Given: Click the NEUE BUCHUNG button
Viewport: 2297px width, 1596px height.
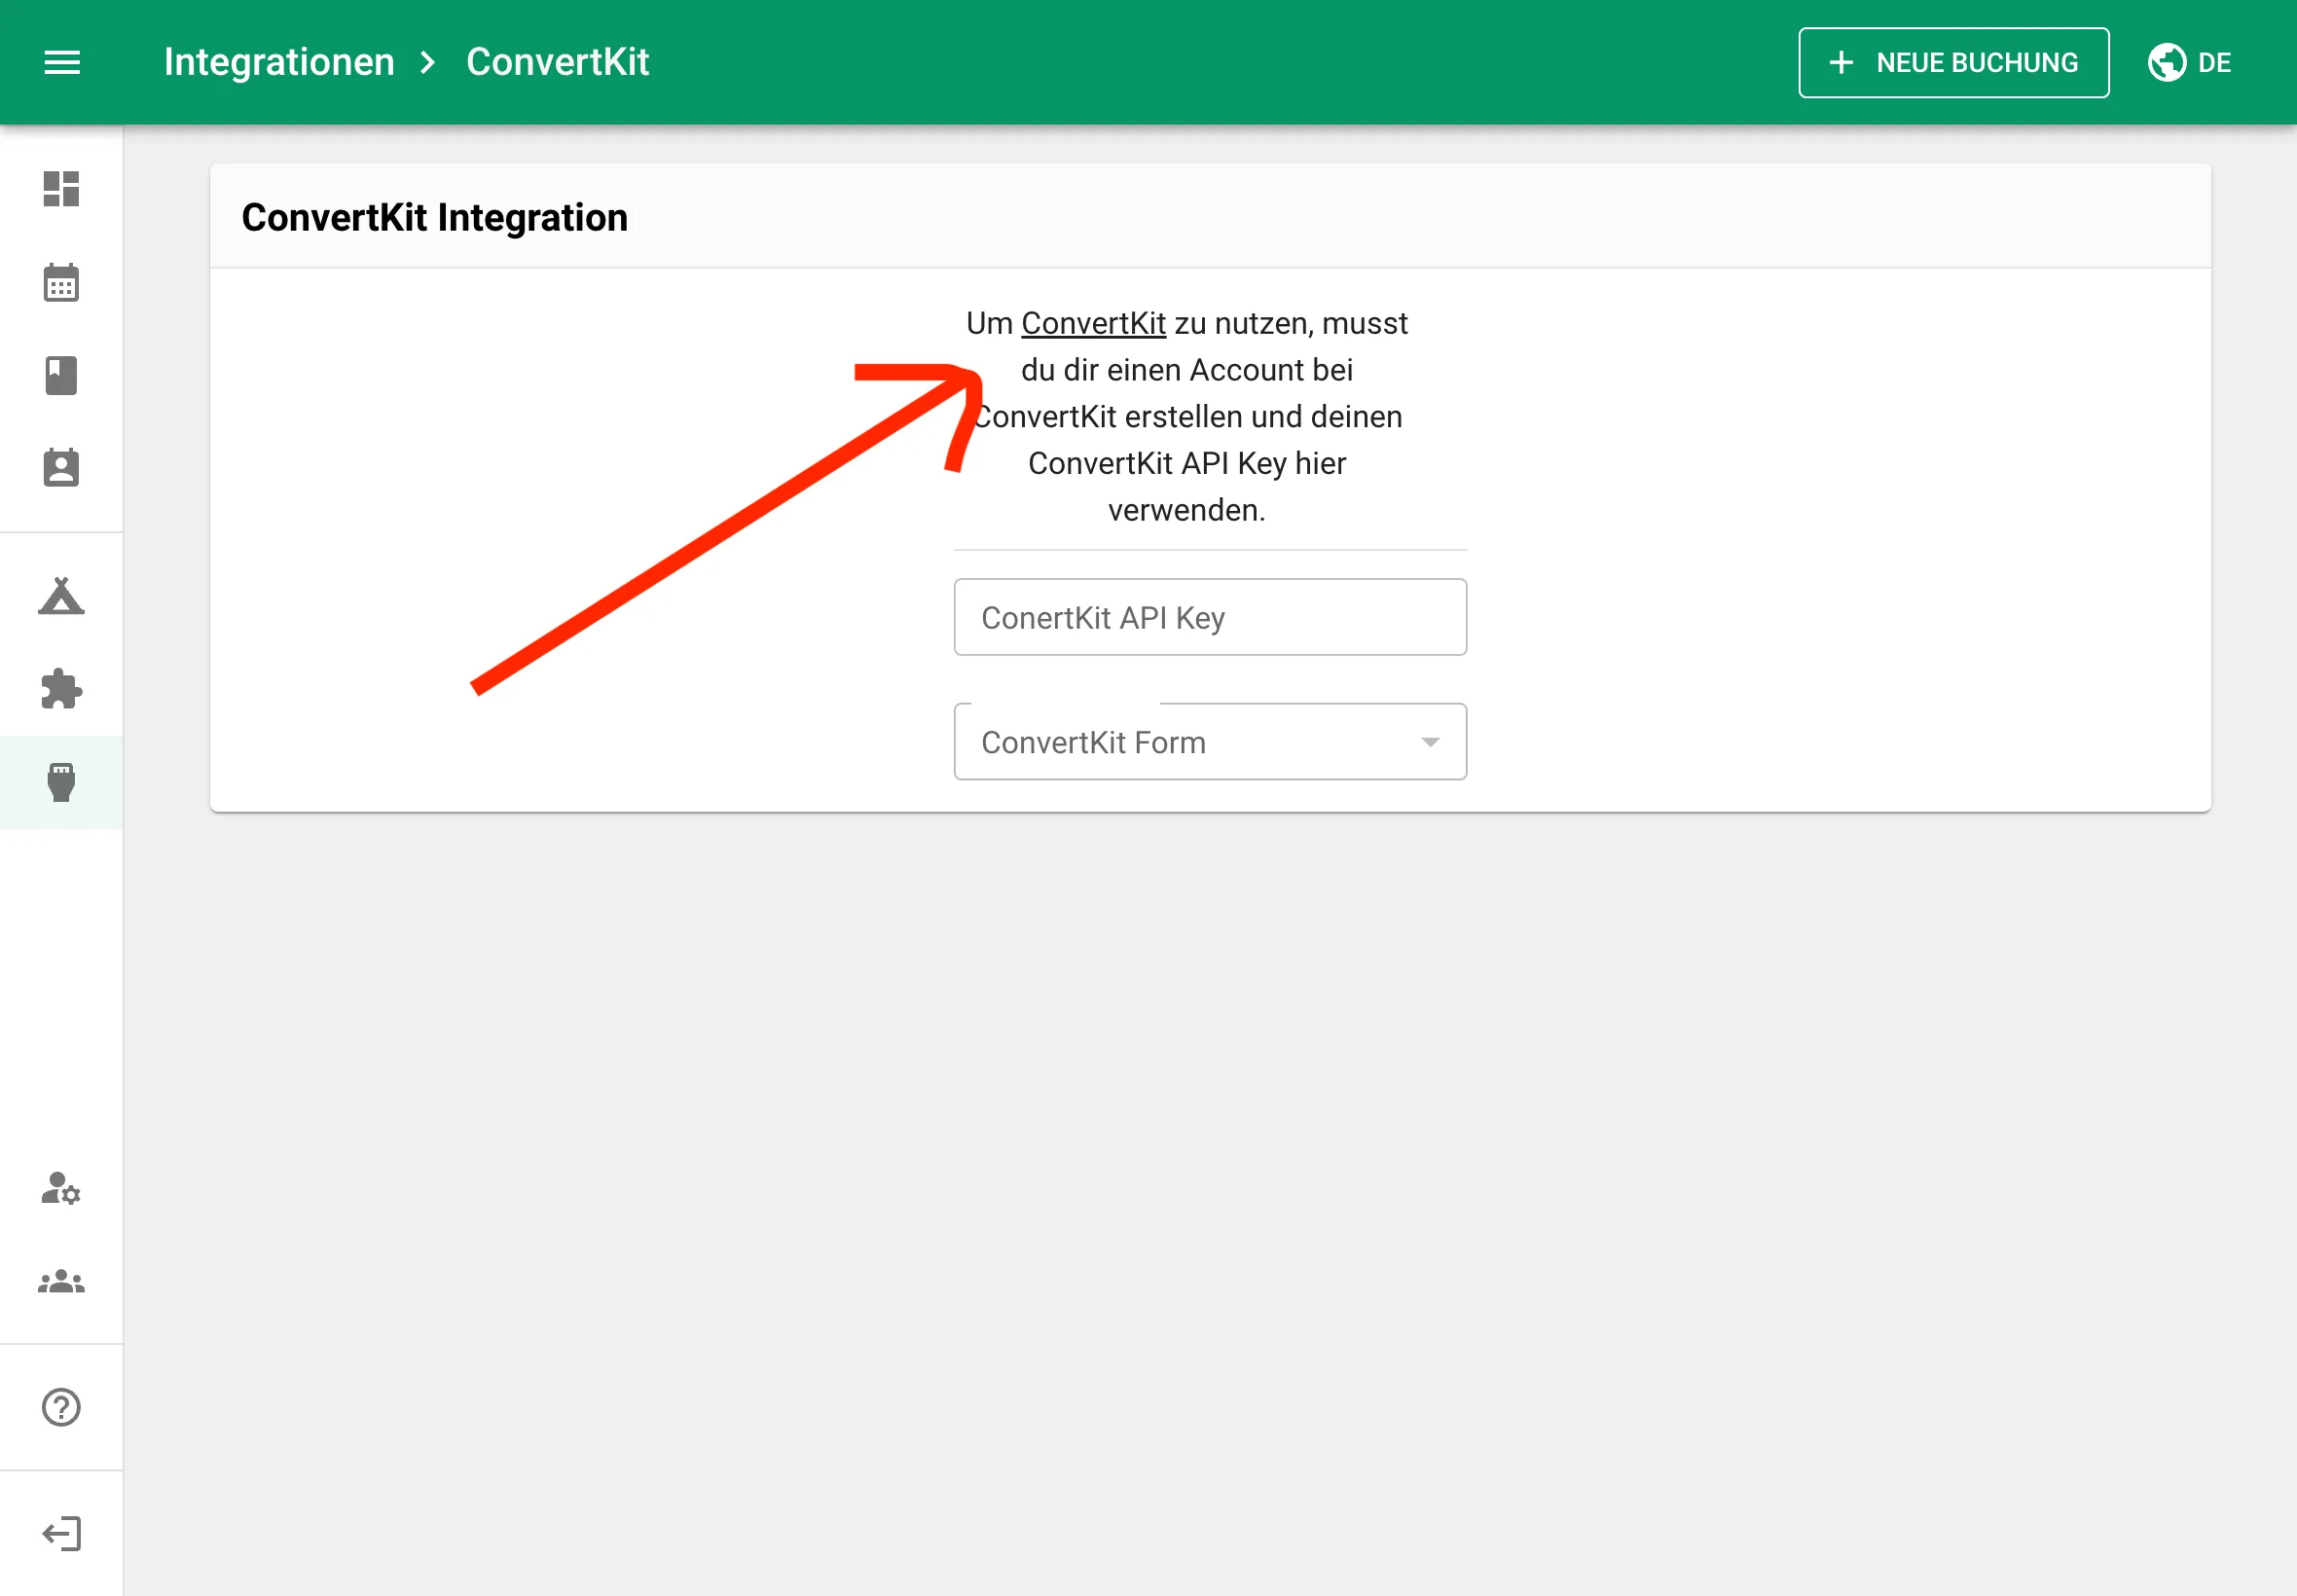Looking at the screenshot, I should [x=1953, y=62].
